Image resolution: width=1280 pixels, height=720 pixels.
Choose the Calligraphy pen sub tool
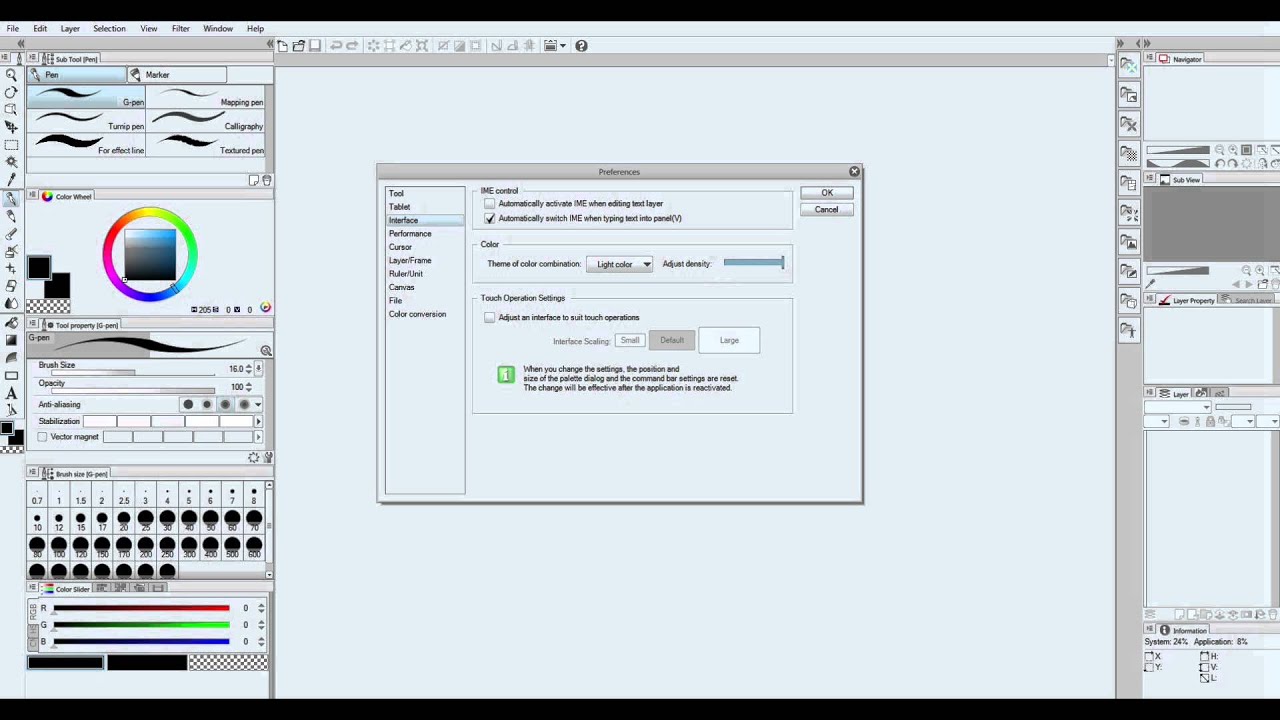coord(207,122)
